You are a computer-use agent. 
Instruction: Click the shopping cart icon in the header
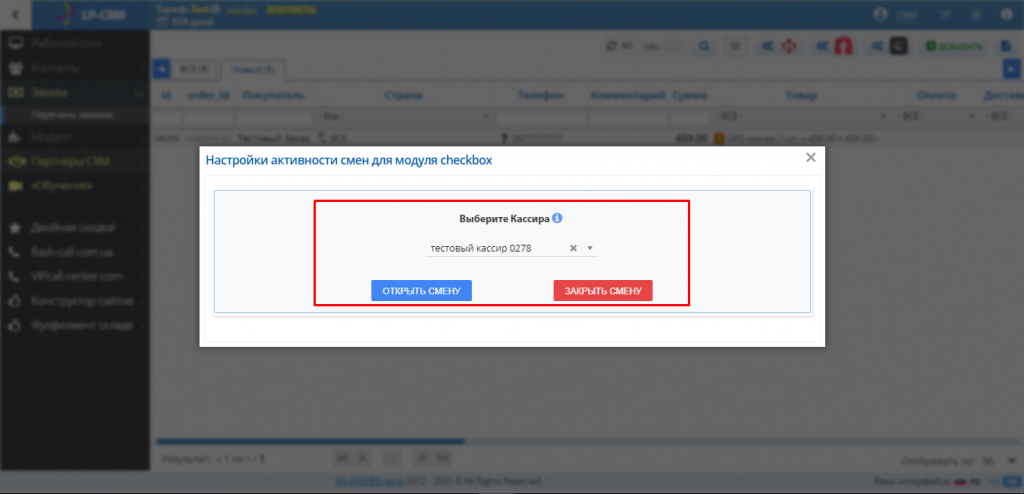[x=945, y=14]
